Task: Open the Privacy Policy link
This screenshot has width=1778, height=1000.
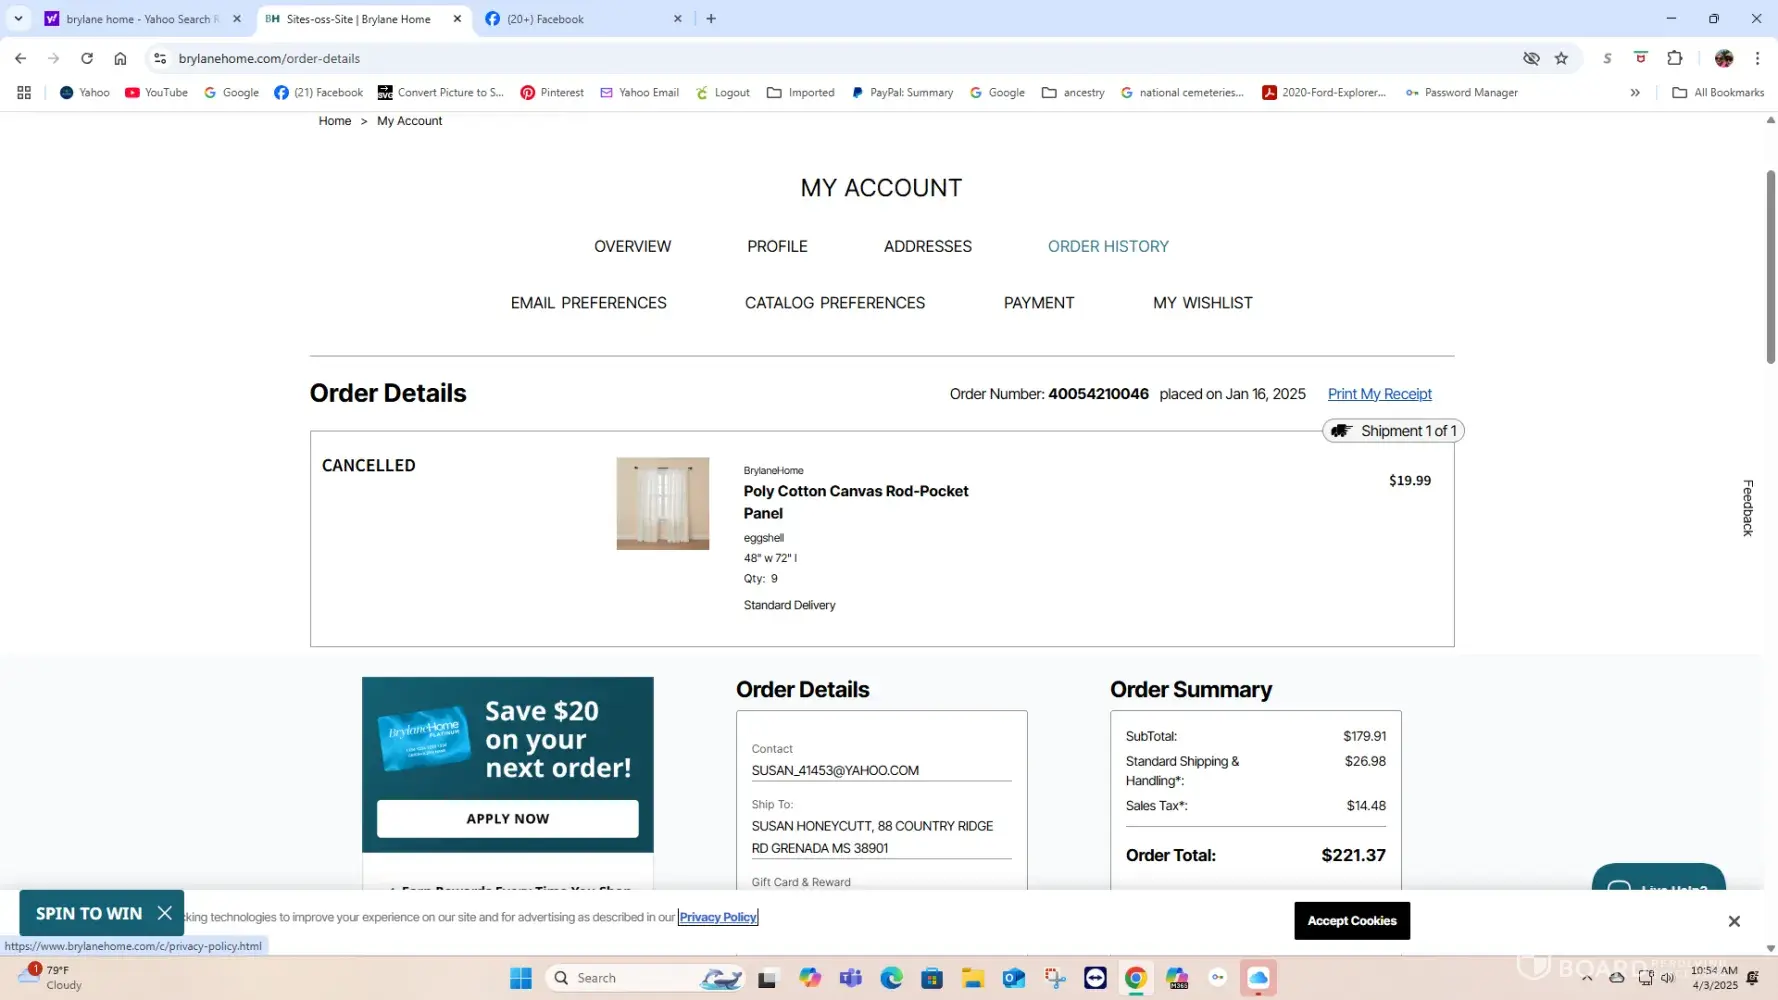Action: click(x=718, y=917)
